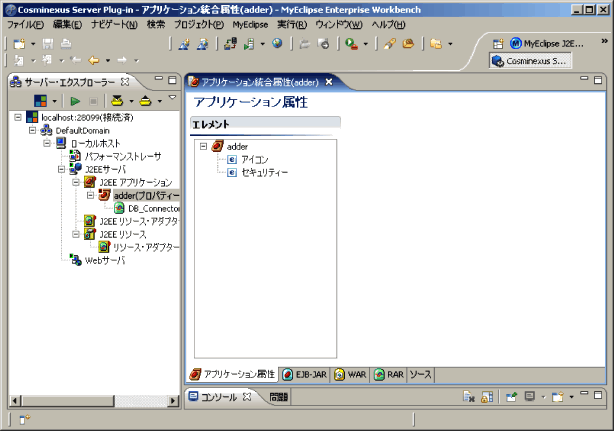Open the MyEclipse menu
Viewport: 614px width, 431px height.
(x=250, y=25)
